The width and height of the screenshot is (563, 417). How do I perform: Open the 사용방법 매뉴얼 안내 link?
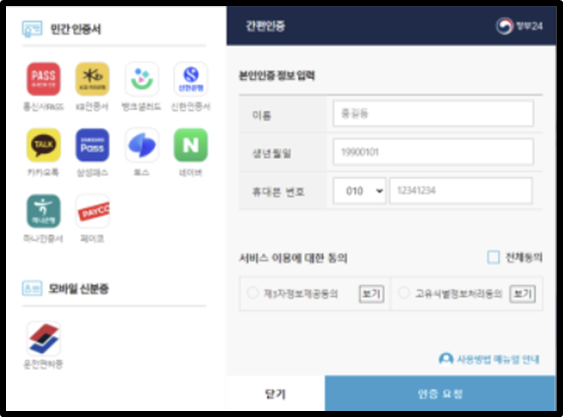489,359
